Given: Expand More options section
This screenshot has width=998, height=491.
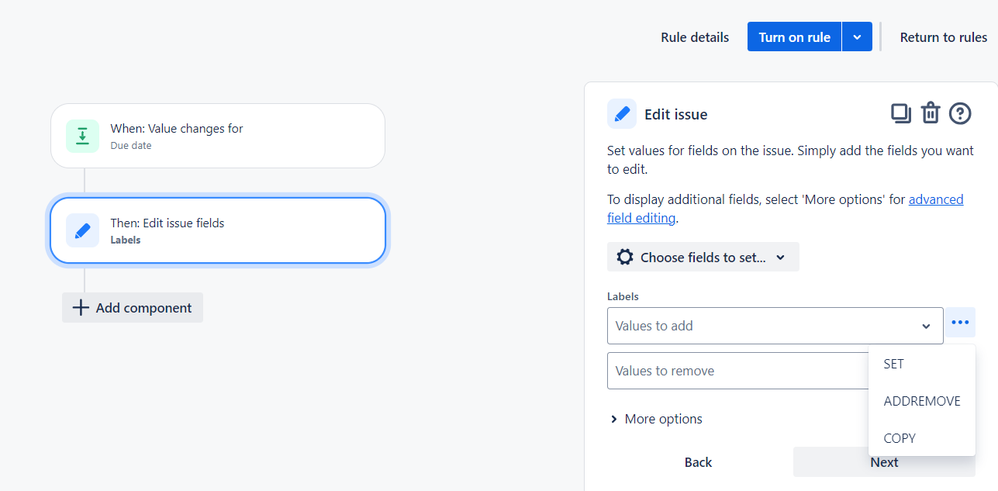Looking at the screenshot, I should (656, 419).
